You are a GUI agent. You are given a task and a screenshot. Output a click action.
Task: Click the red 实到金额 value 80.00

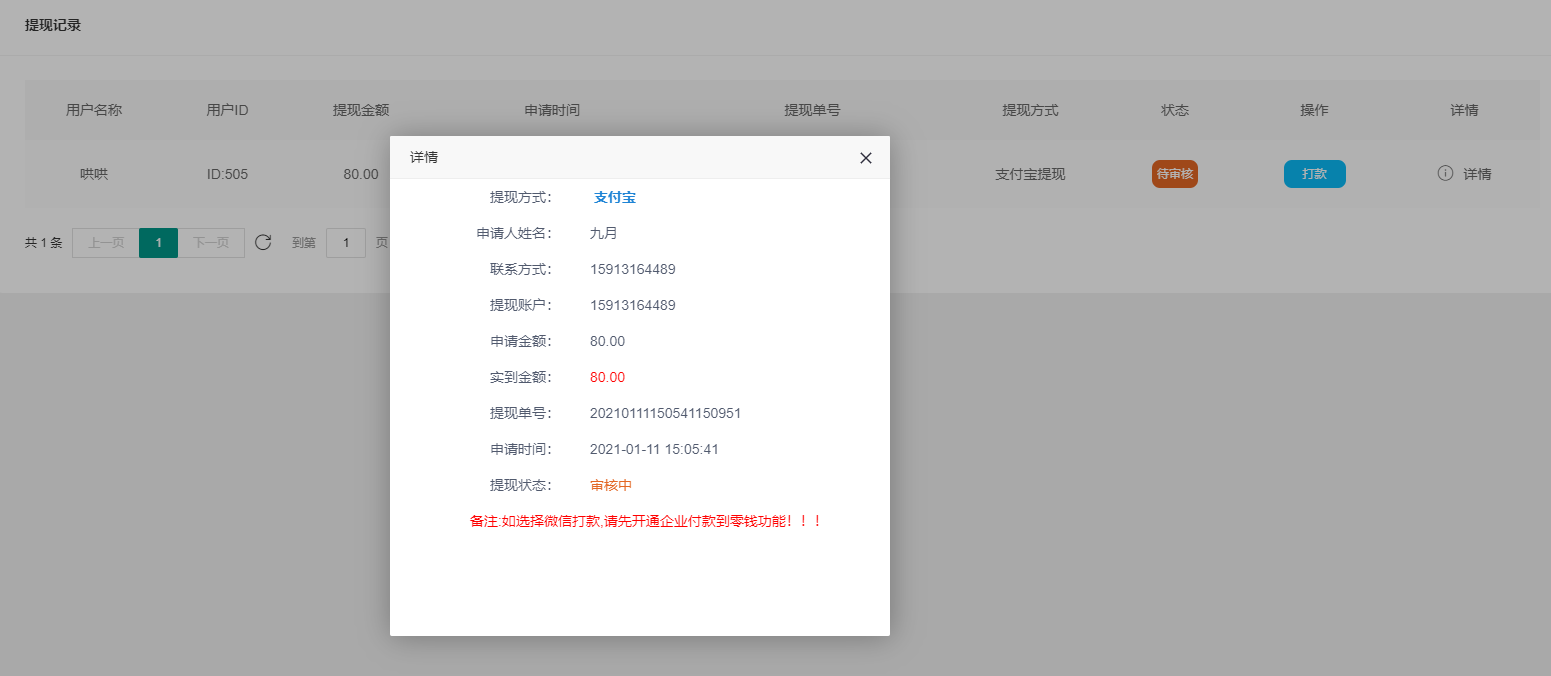(x=607, y=377)
